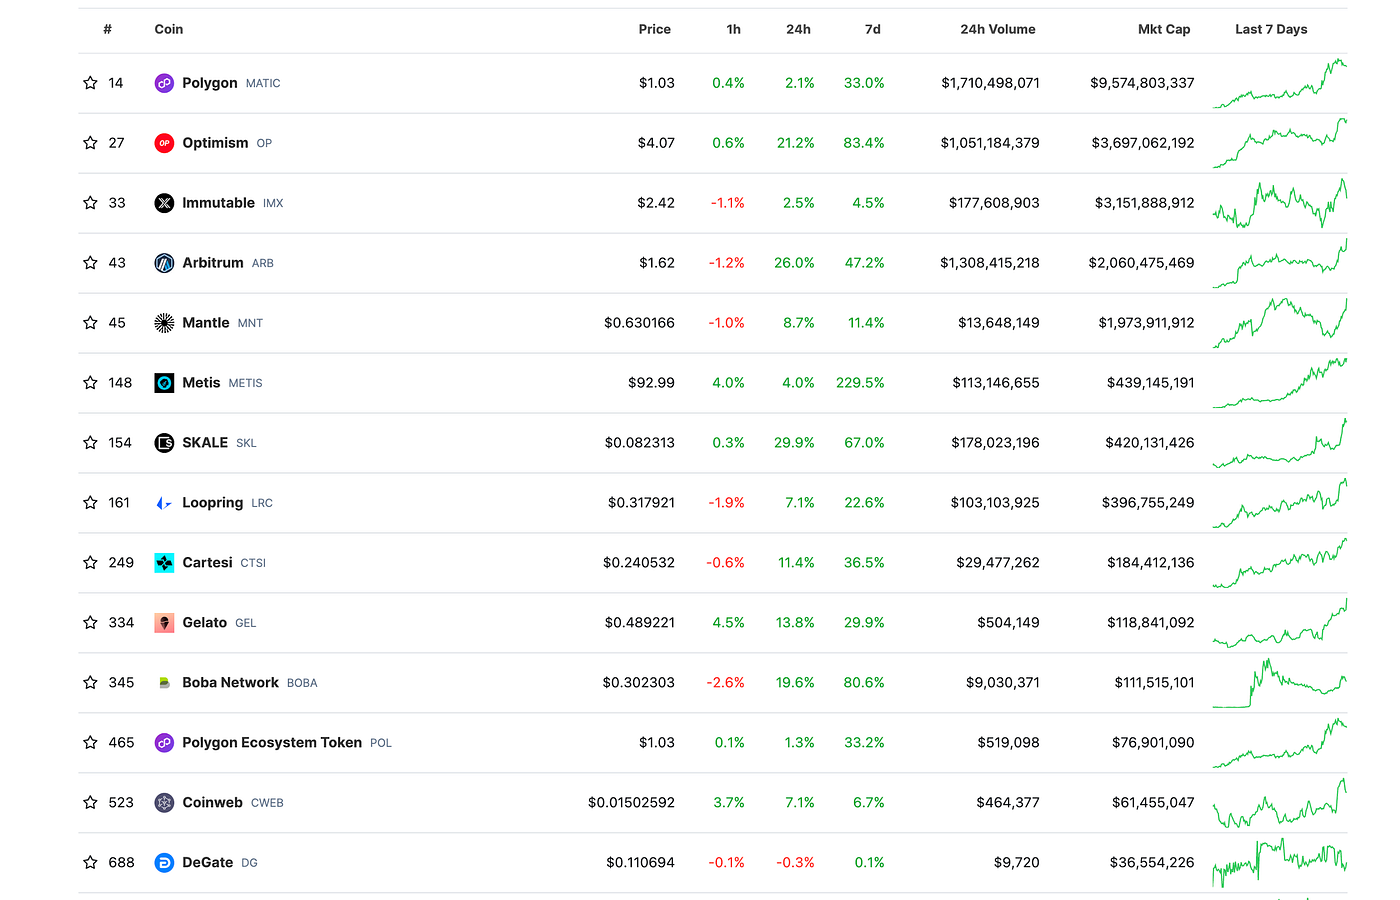The image size is (1400, 900).
Task: Click Optimism's $4.07 price
Action: point(656,143)
